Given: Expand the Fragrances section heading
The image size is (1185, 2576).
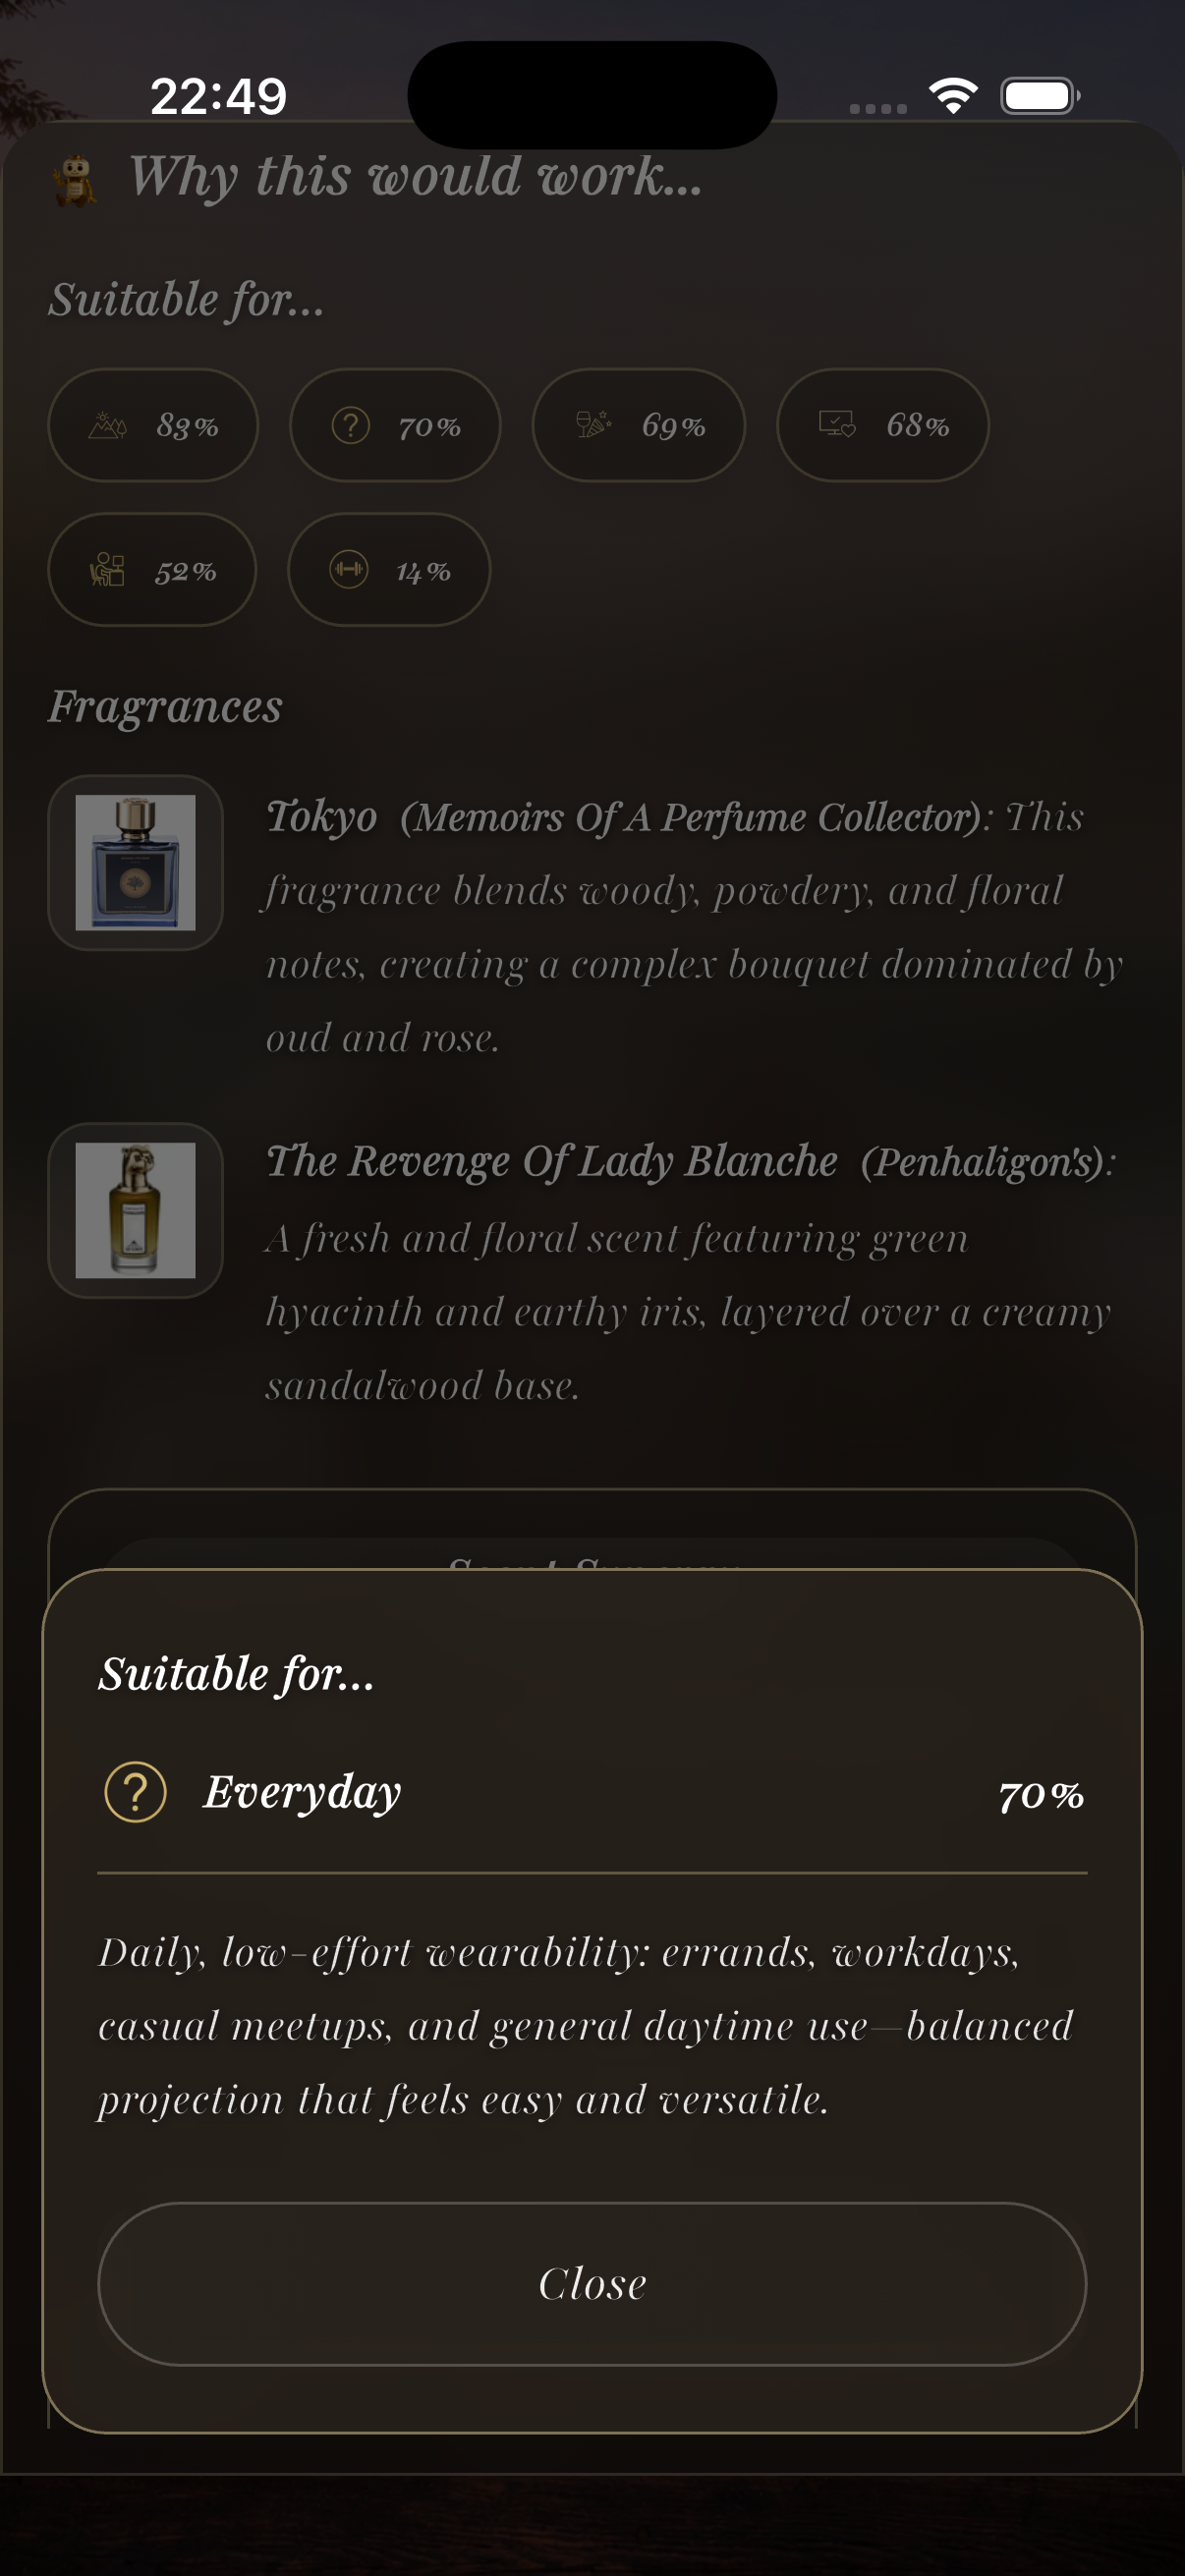Looking at the screenshot, I should 166,706.
